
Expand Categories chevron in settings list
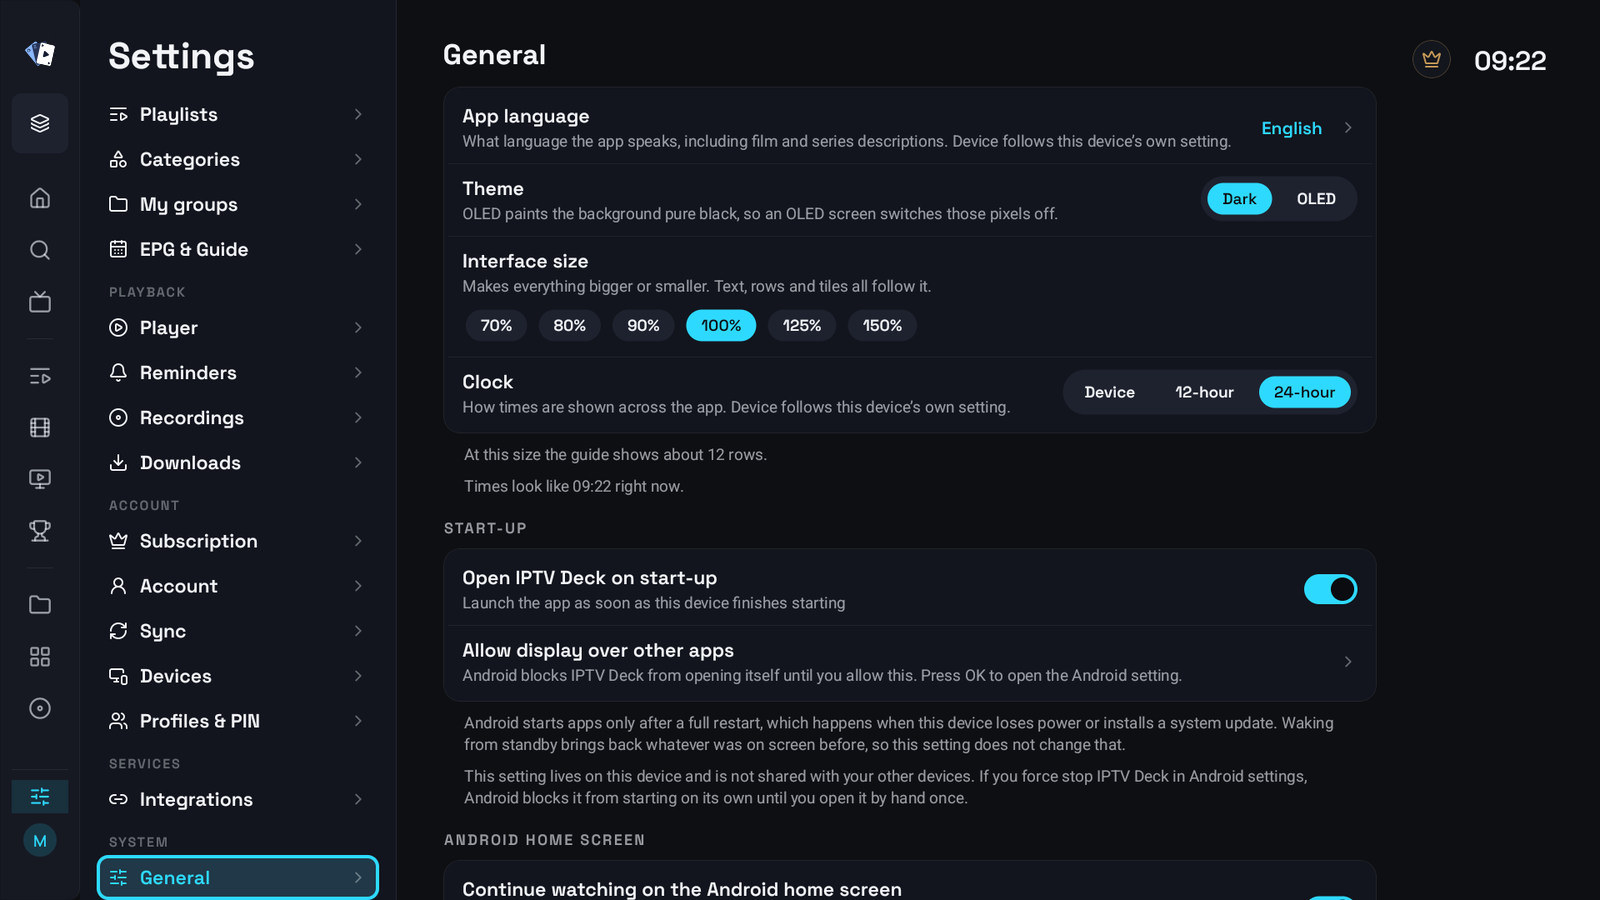click(358, 160)
